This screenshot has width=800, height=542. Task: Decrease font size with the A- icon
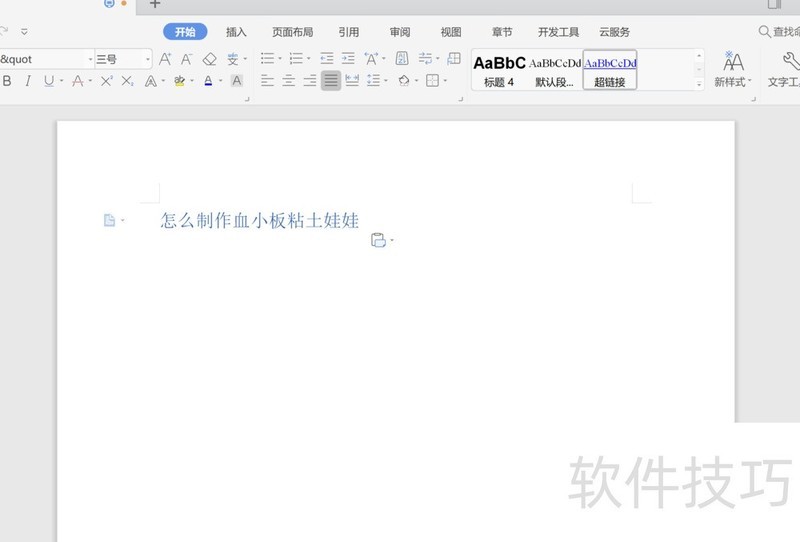click(186, 59)
